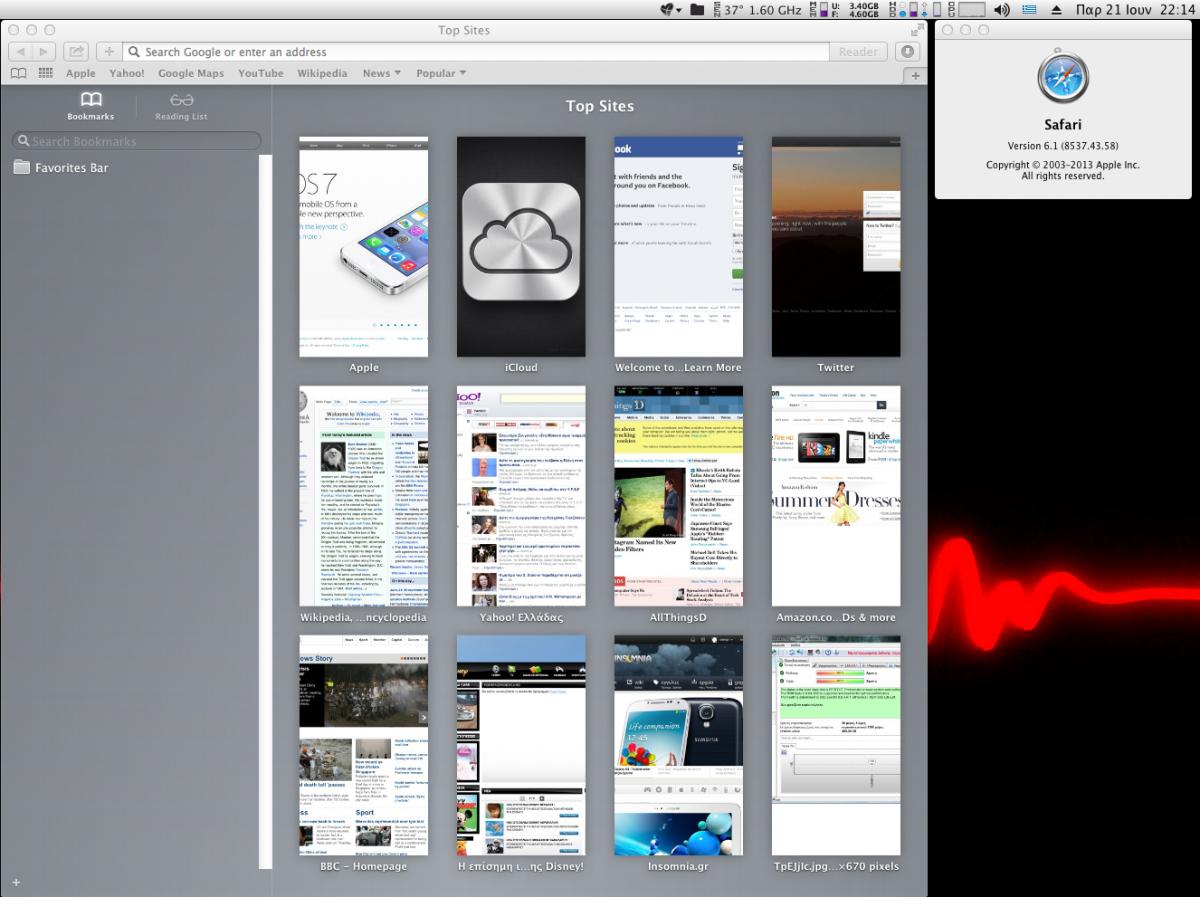Viewport: 1200px width, 897px height.
Task: Open the Google Maps bookmark
Action: pos(191,73)
